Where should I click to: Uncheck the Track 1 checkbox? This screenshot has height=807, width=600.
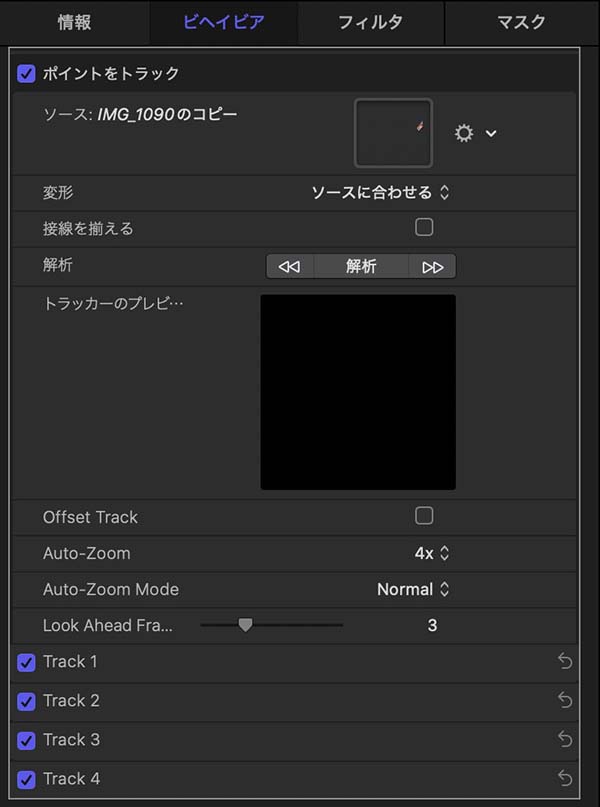(x=27, y=662)
